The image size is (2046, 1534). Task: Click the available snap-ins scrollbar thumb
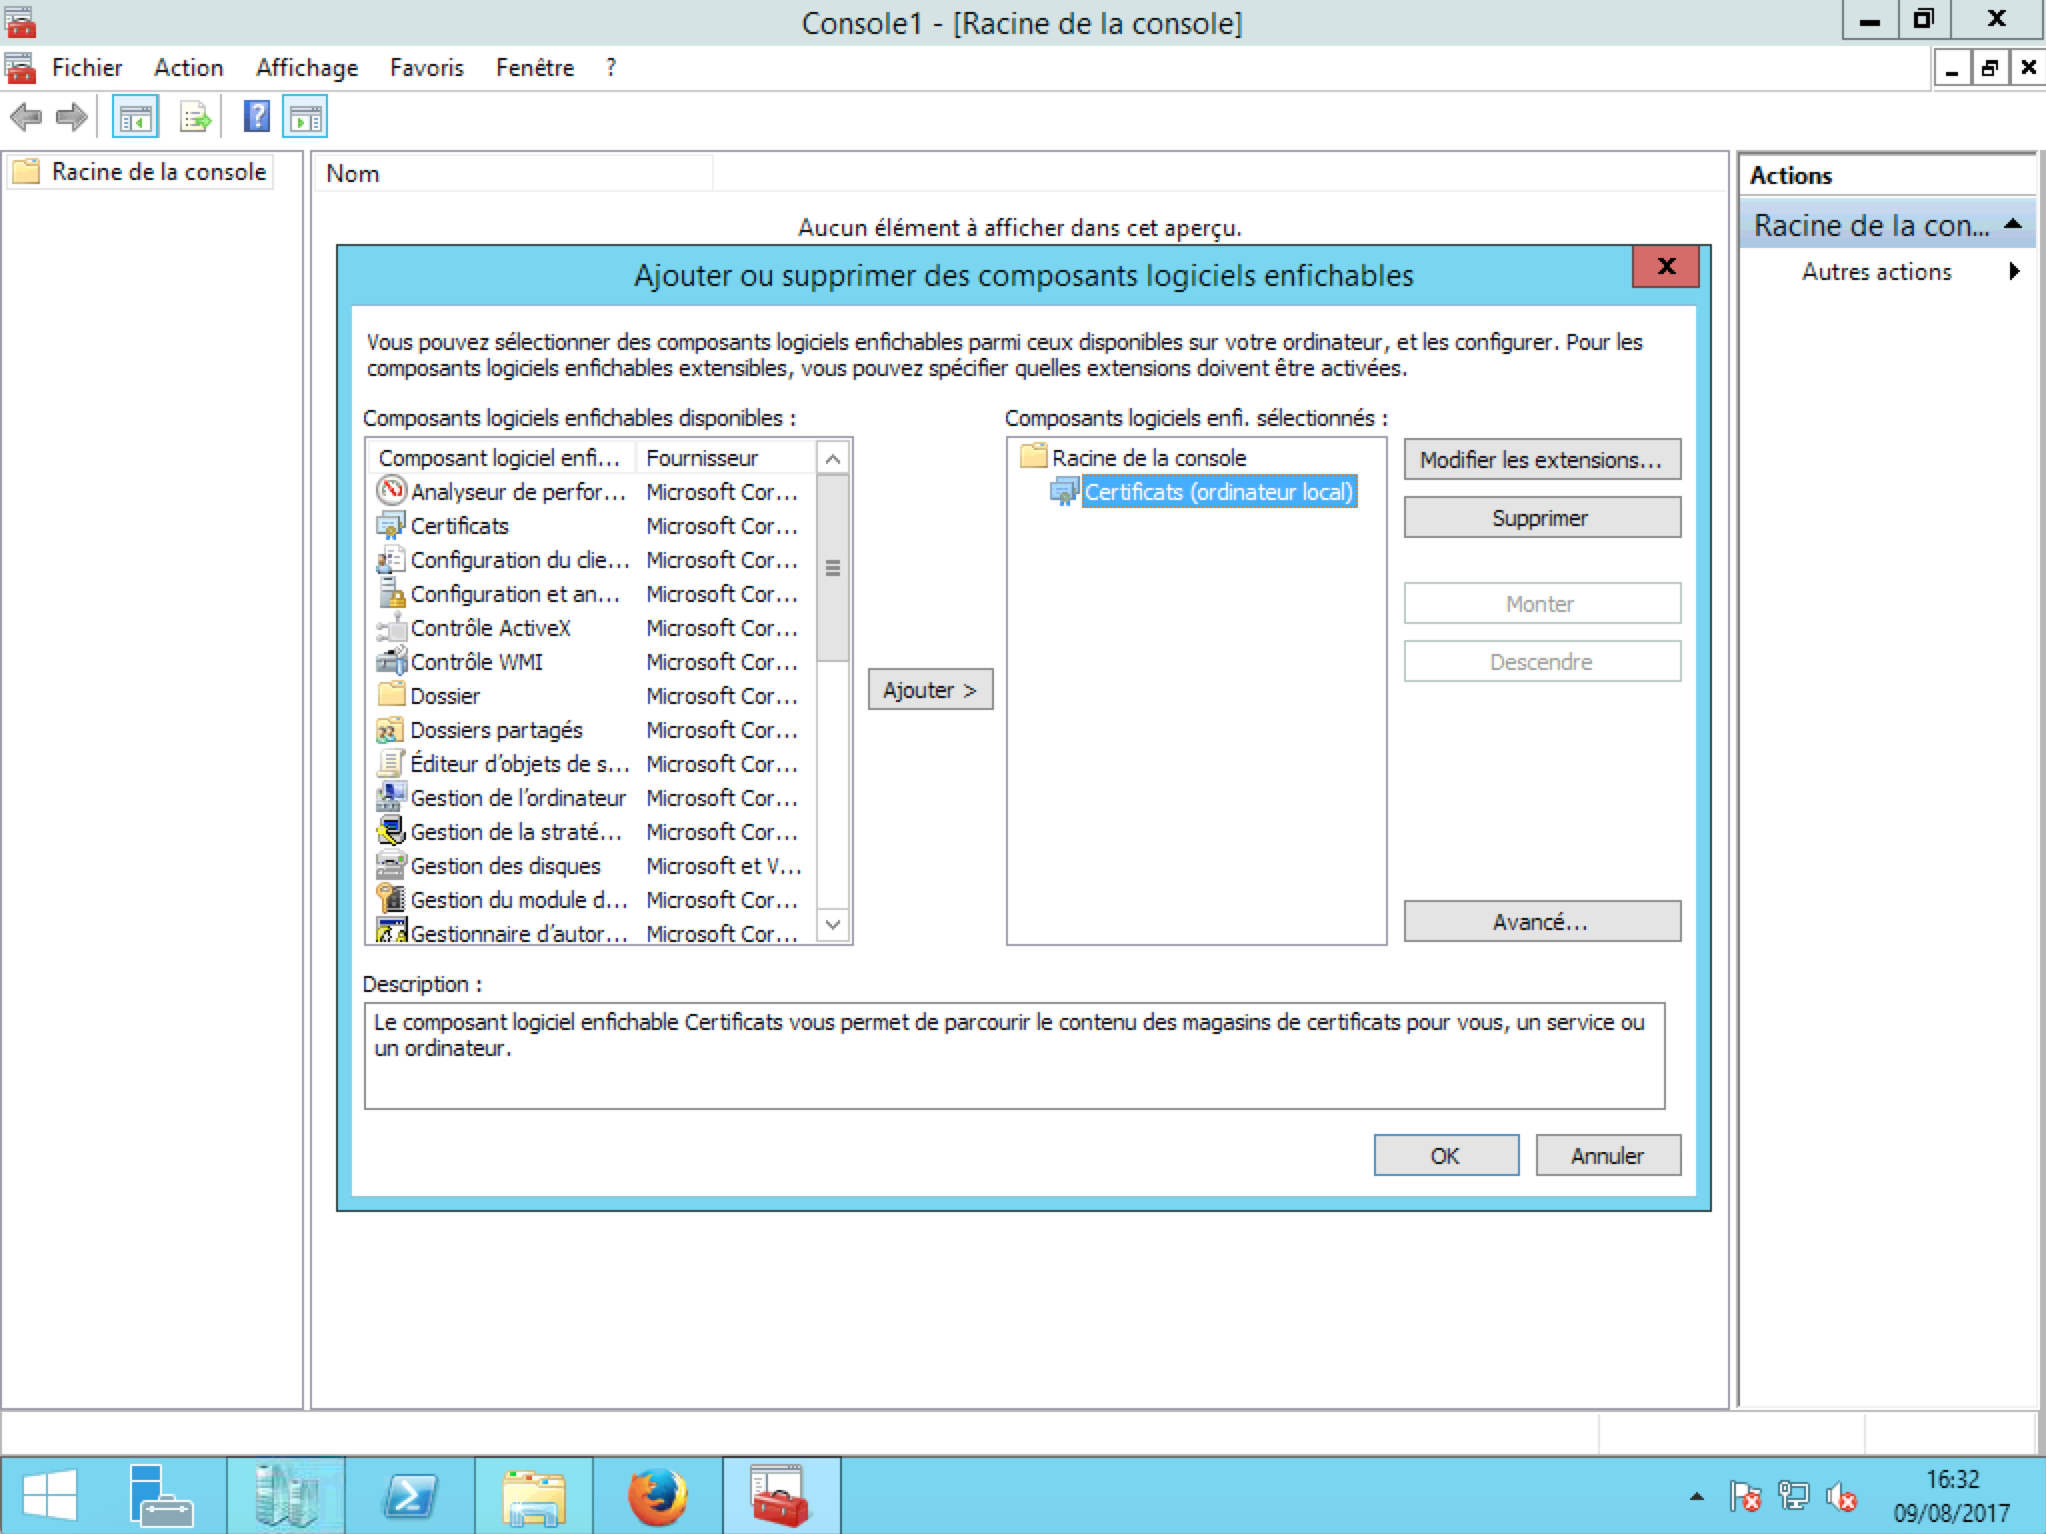click(832, 568)
